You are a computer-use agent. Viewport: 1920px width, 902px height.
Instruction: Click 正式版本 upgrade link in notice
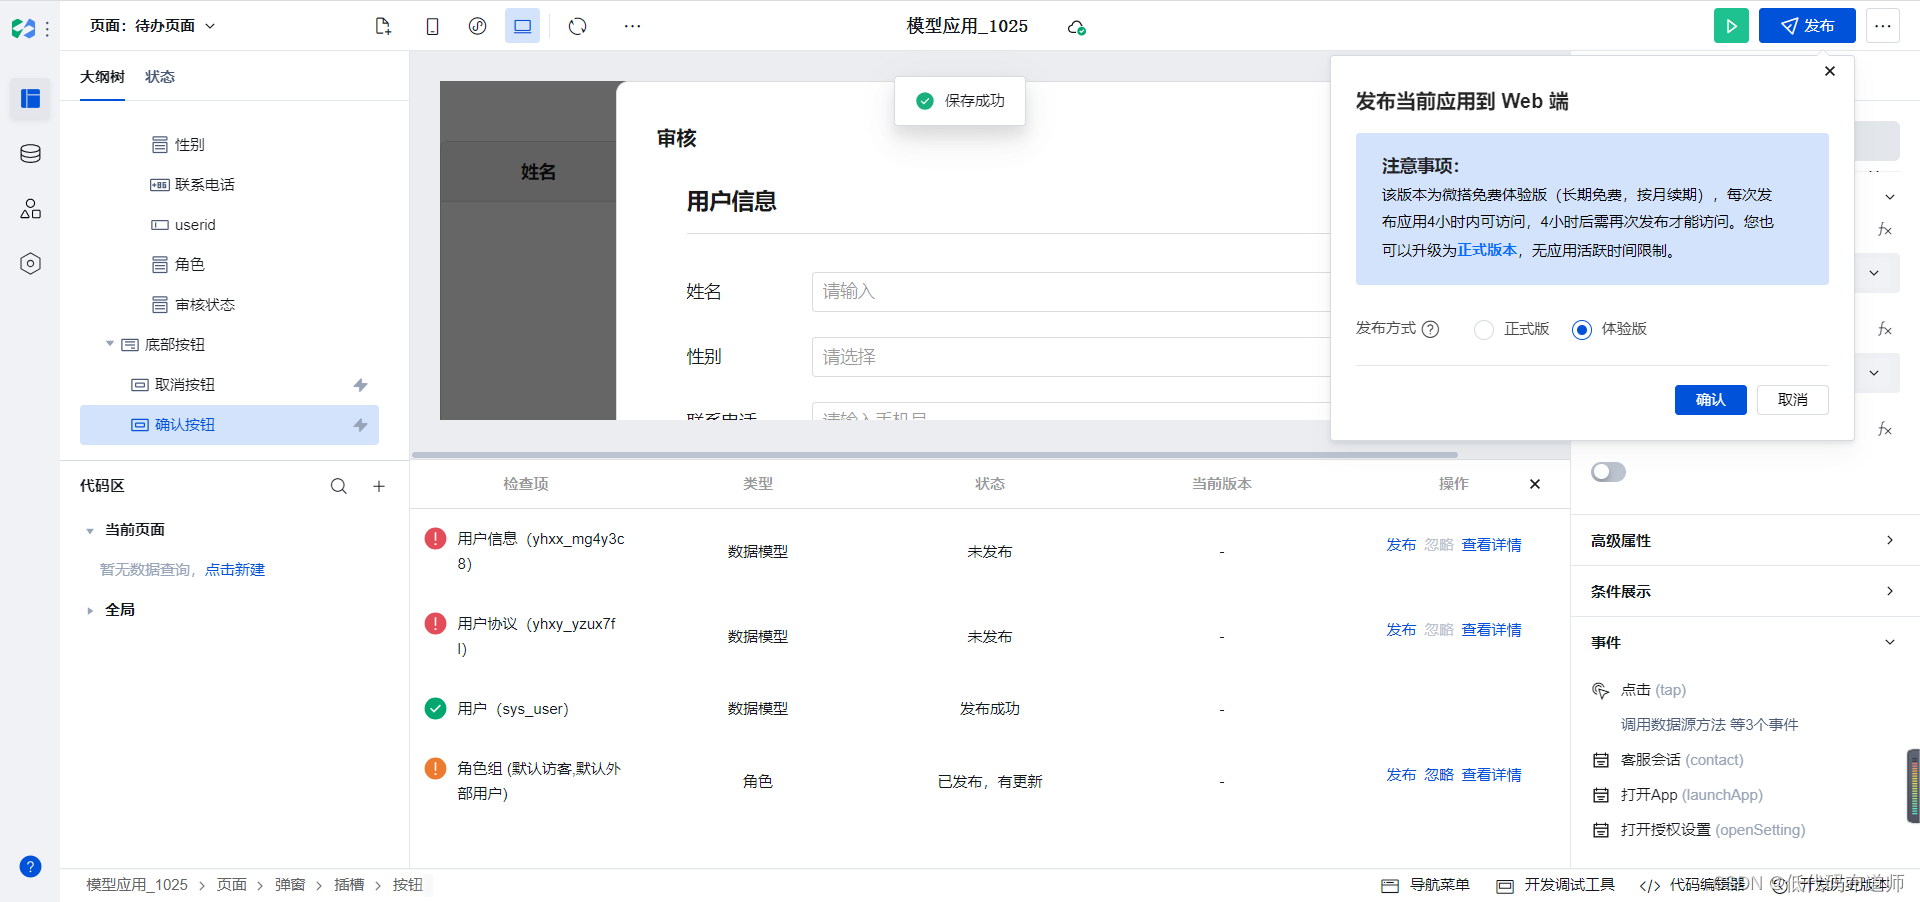pyautogui.click(x=1487, y=250)
